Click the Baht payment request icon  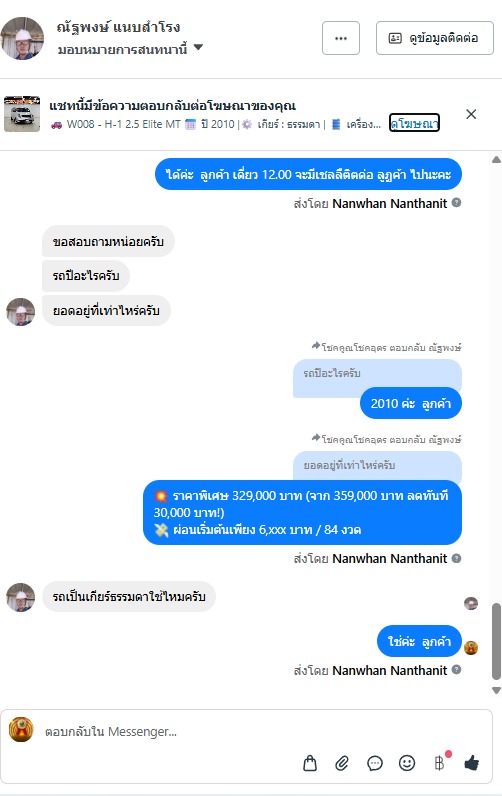pyautogui.click(x=441, y=761)
